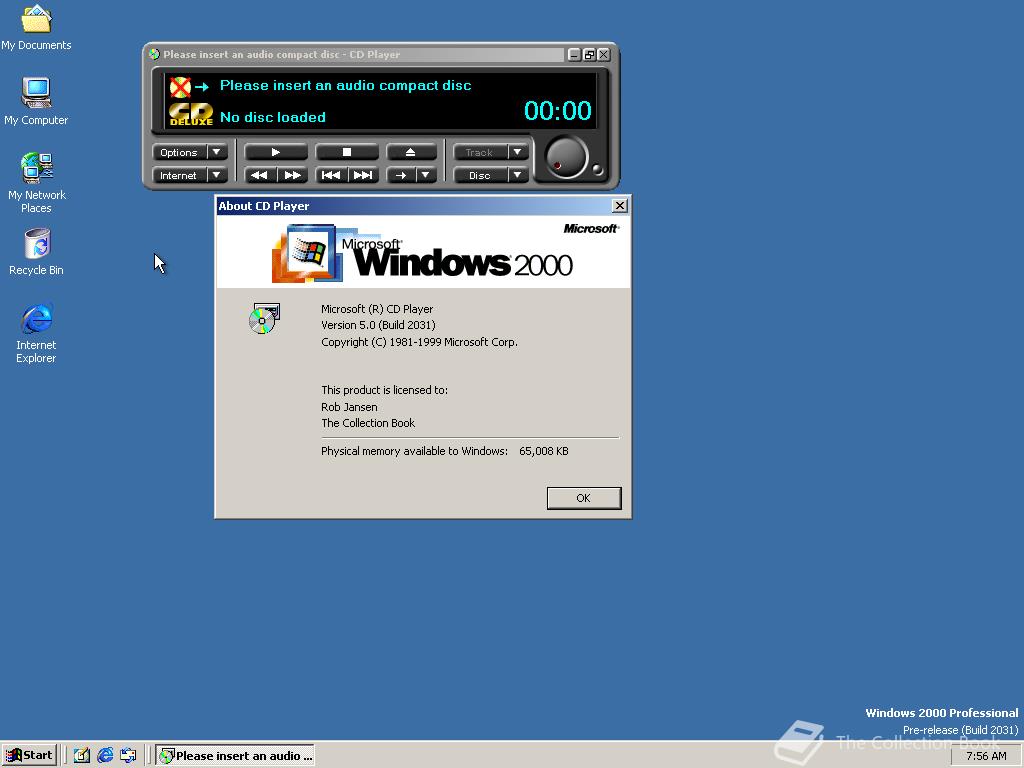Click the CD Player title bar icon
The image size is (1024, 768).
tap(154, 54)
